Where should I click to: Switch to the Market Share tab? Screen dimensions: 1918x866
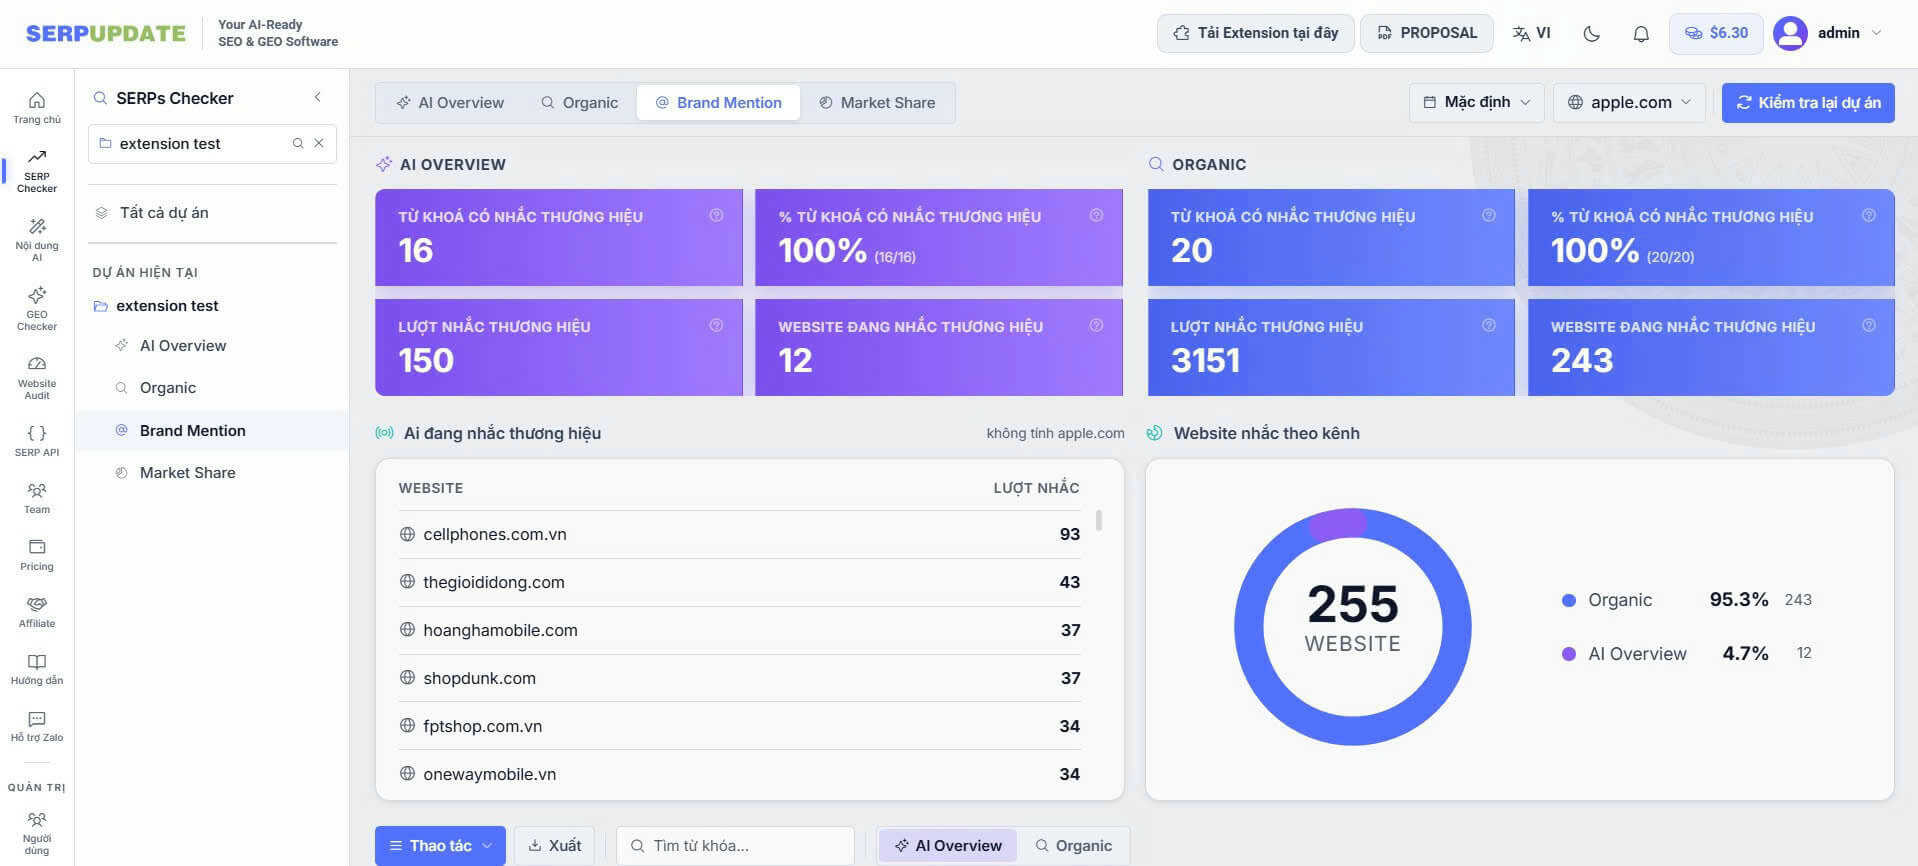point(877,102)
